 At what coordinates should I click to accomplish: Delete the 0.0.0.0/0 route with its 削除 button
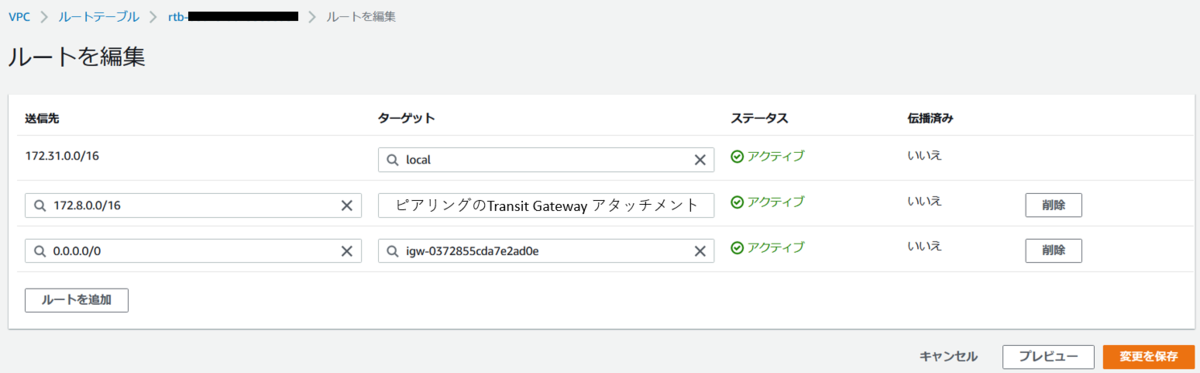coord(1053,250)
